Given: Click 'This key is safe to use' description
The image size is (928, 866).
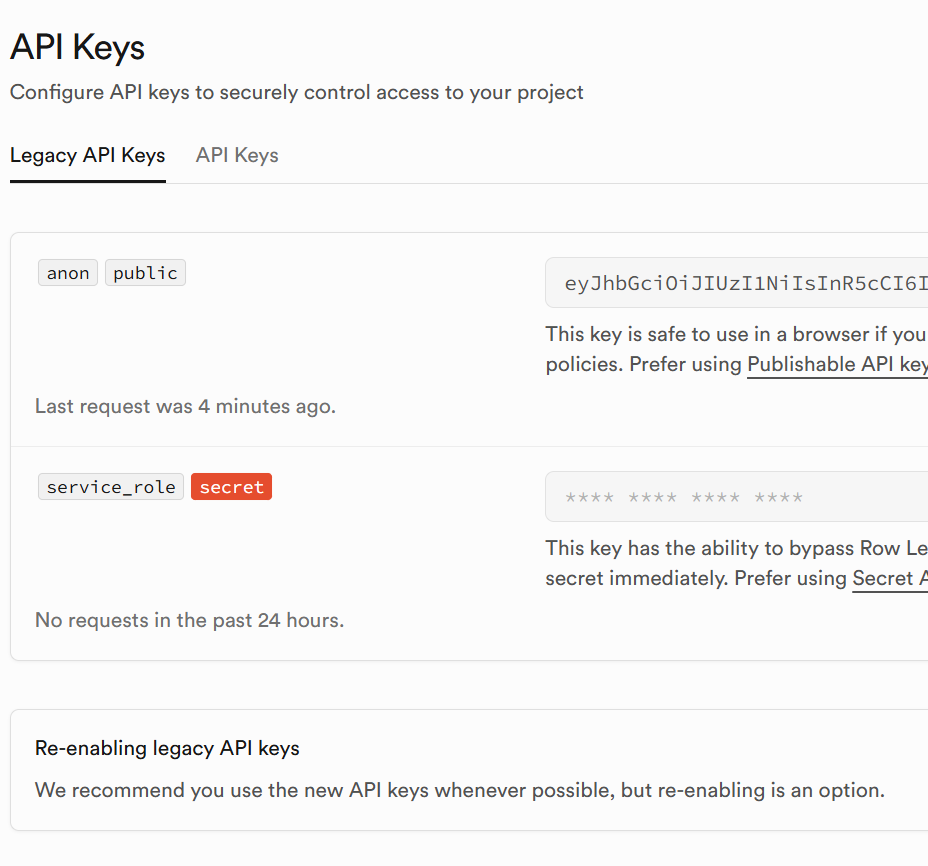Looking at the screenshot, I should tap(735, 334).
